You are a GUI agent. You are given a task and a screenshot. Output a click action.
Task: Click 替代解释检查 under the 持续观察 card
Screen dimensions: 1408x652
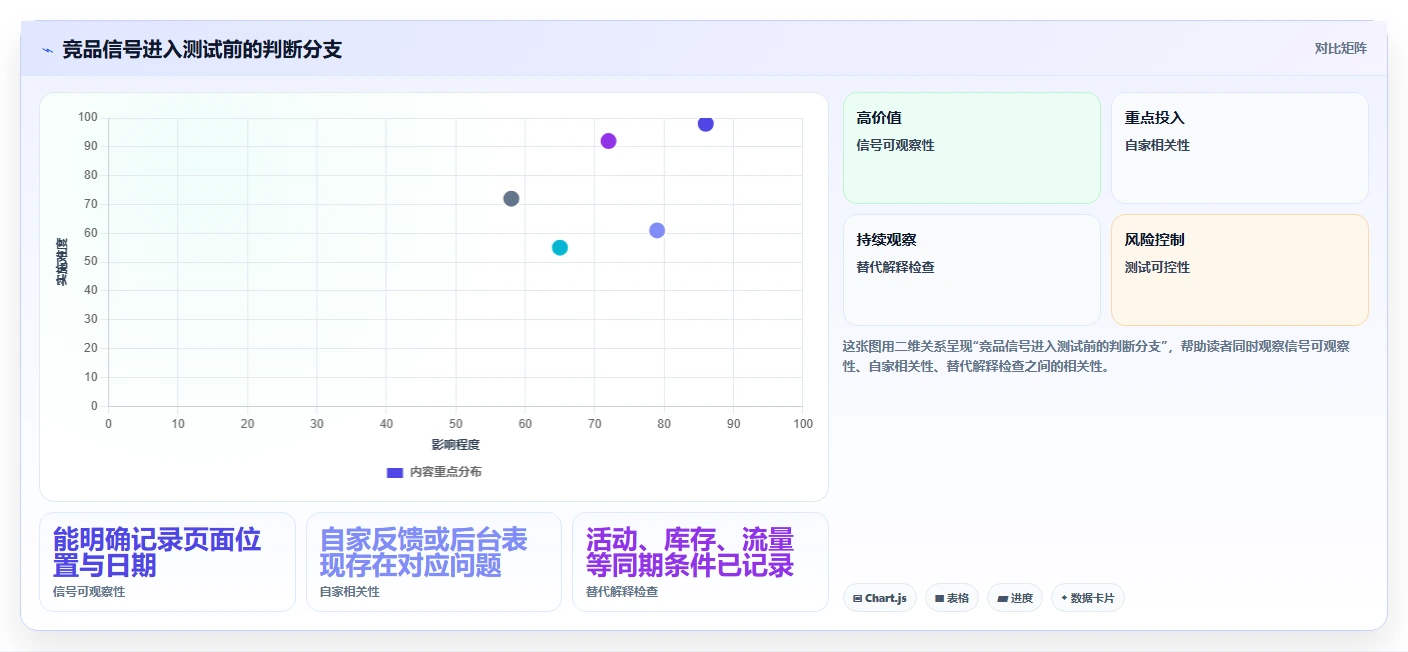[x=896, y=267]
